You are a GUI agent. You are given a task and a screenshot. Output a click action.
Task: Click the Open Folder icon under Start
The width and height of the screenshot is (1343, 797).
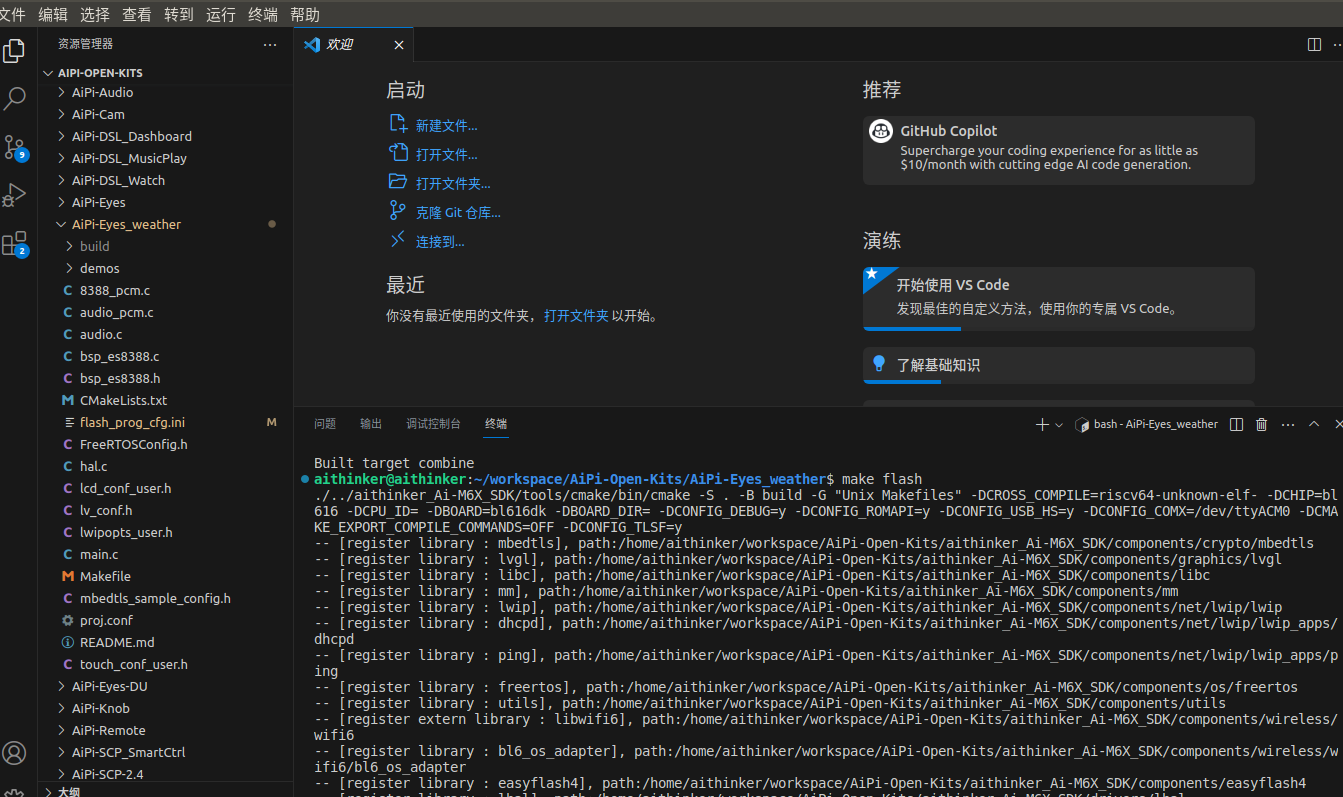(398, 182)
